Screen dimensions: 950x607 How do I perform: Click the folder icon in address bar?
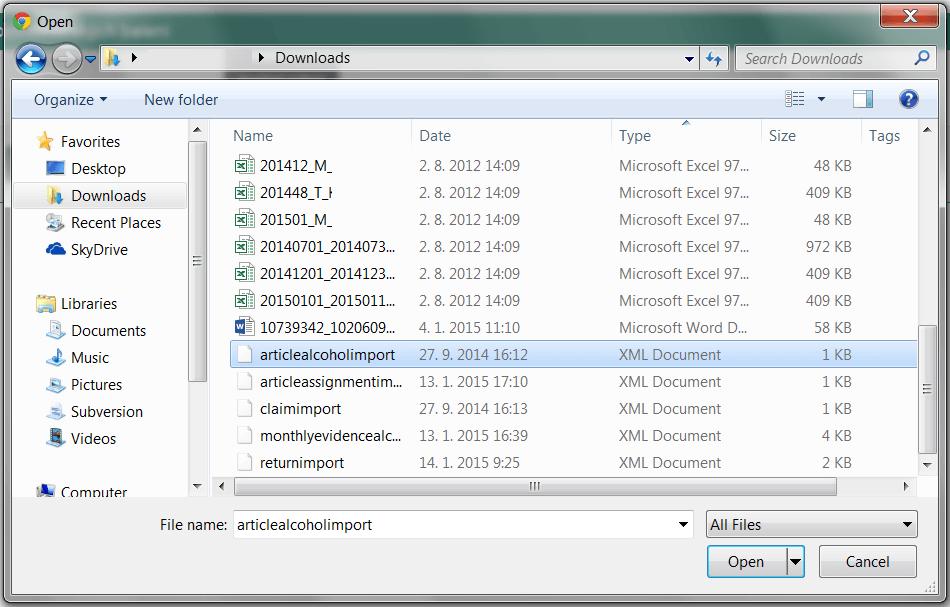click(x=113, y=58)
